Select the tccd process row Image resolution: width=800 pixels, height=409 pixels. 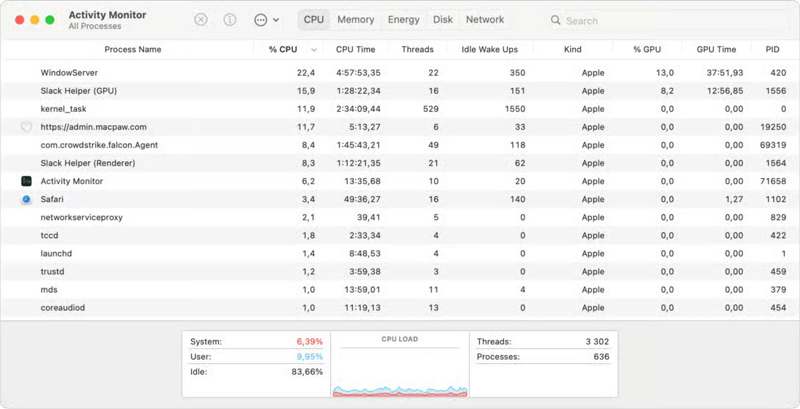coord(400,236)
